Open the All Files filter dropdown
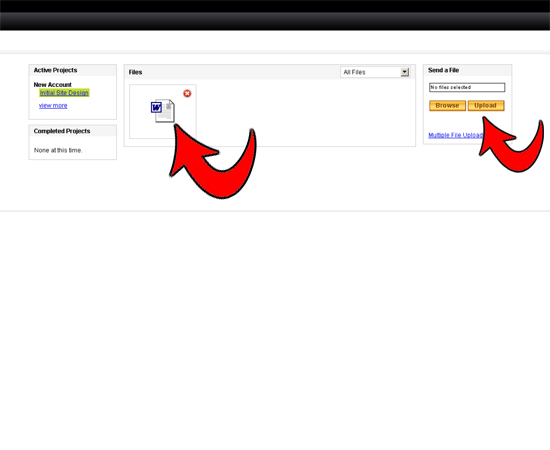Screen dimensions: 550x450 [x=375, y=72]
